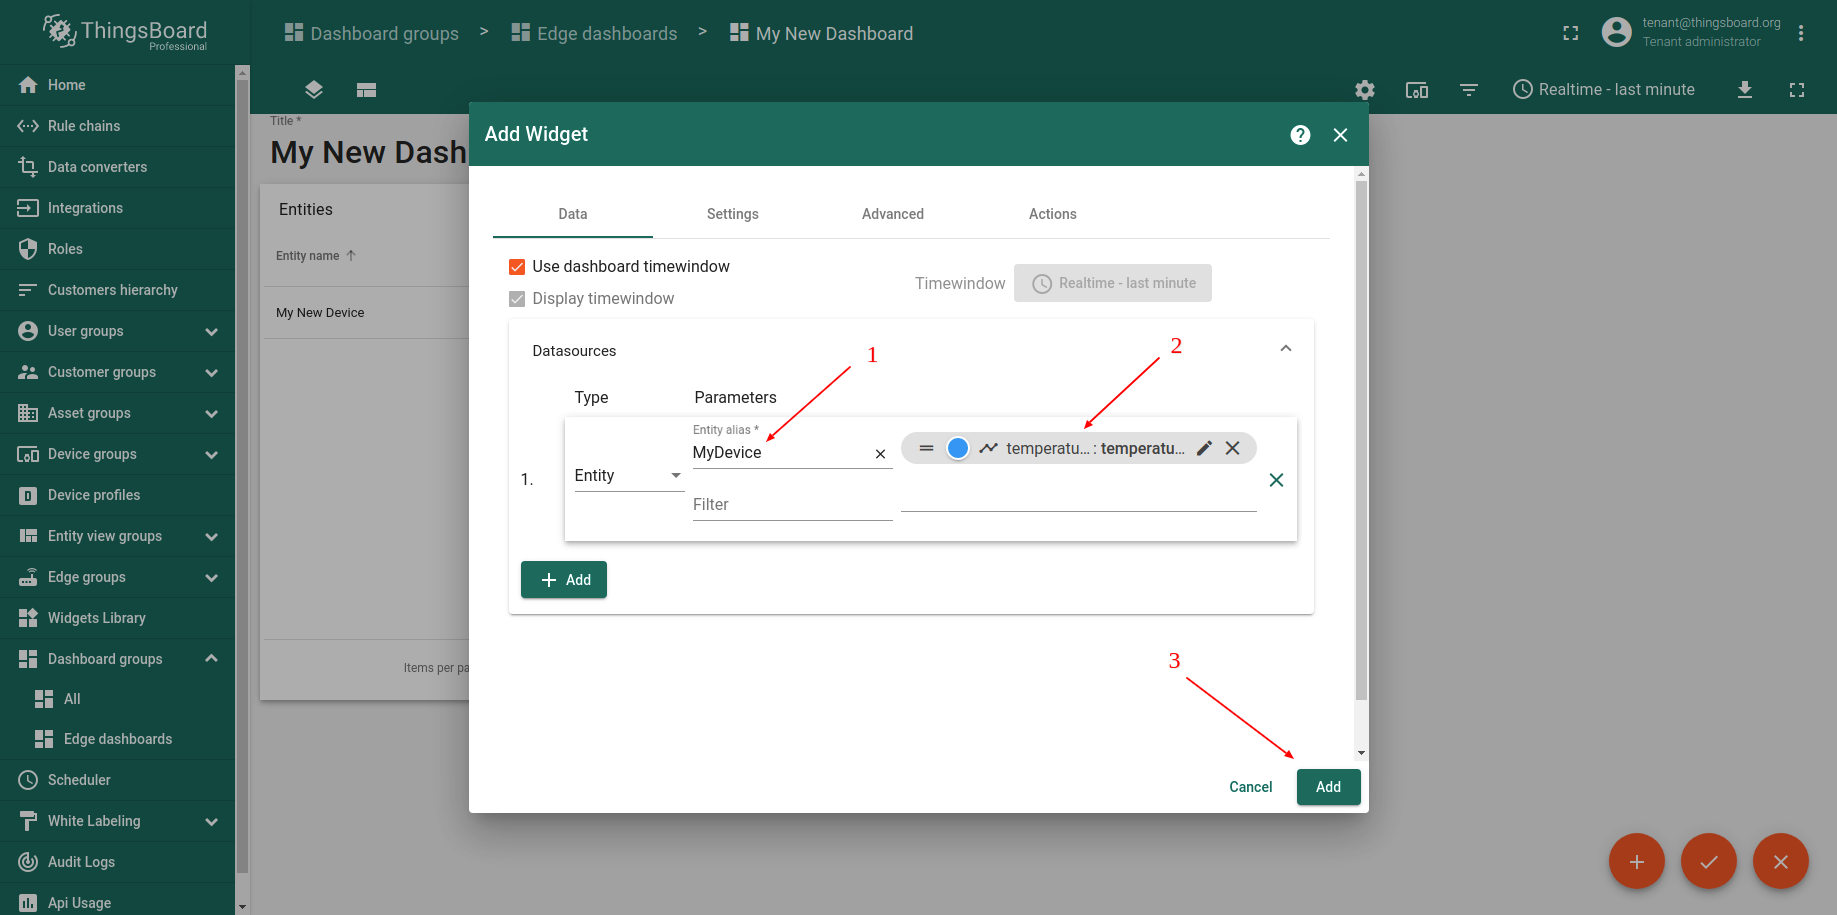Image resolution: width=1837 pixels, height=915 pixels.
Task: Click the export dashboard download icon
Action: click(1745, 90)
